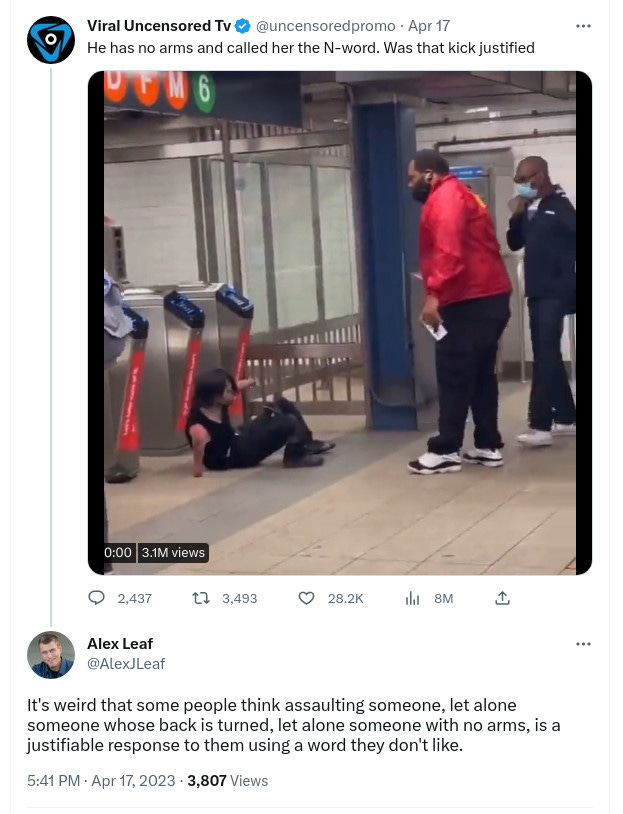The image size is (623, 814).
Task: Expand more options on Viral Uncensored tweet
Action: pyautogui.click(x=583, y=26)
